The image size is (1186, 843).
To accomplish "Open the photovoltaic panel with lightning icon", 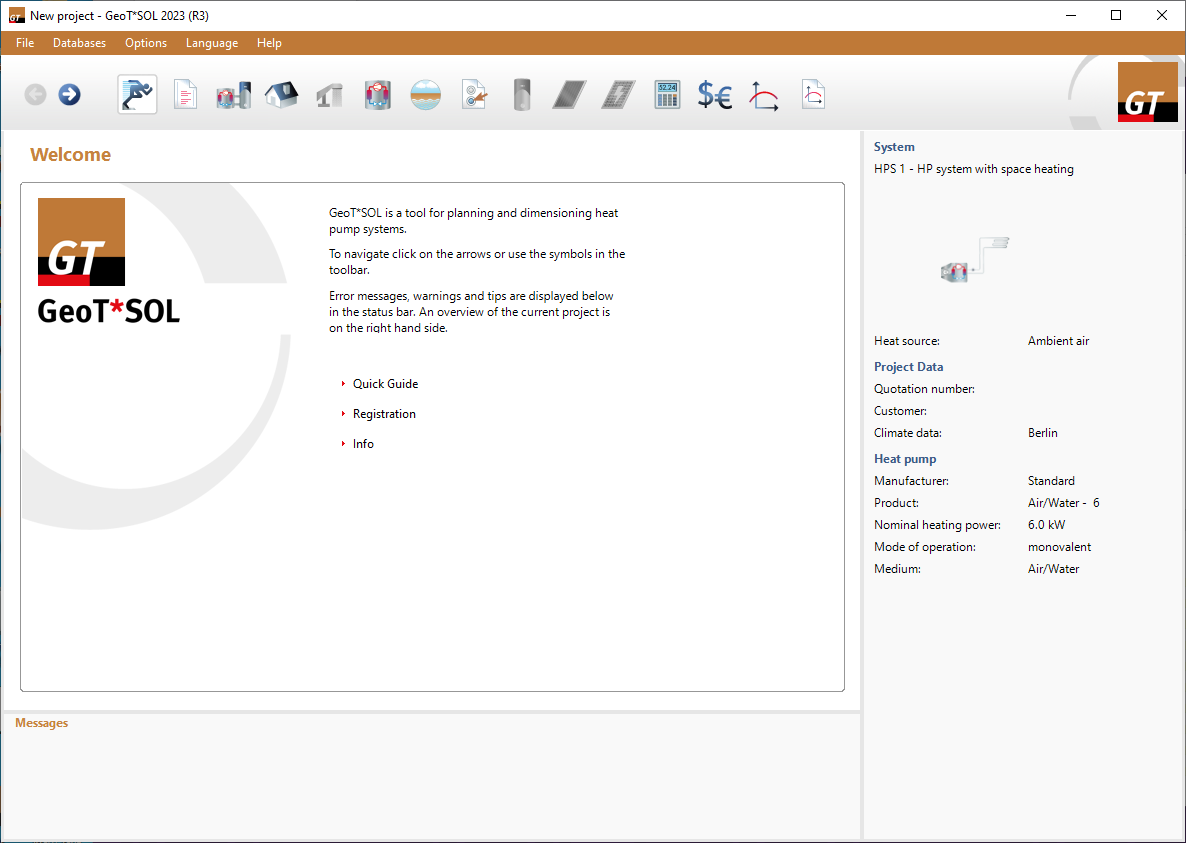I will 619,95.
